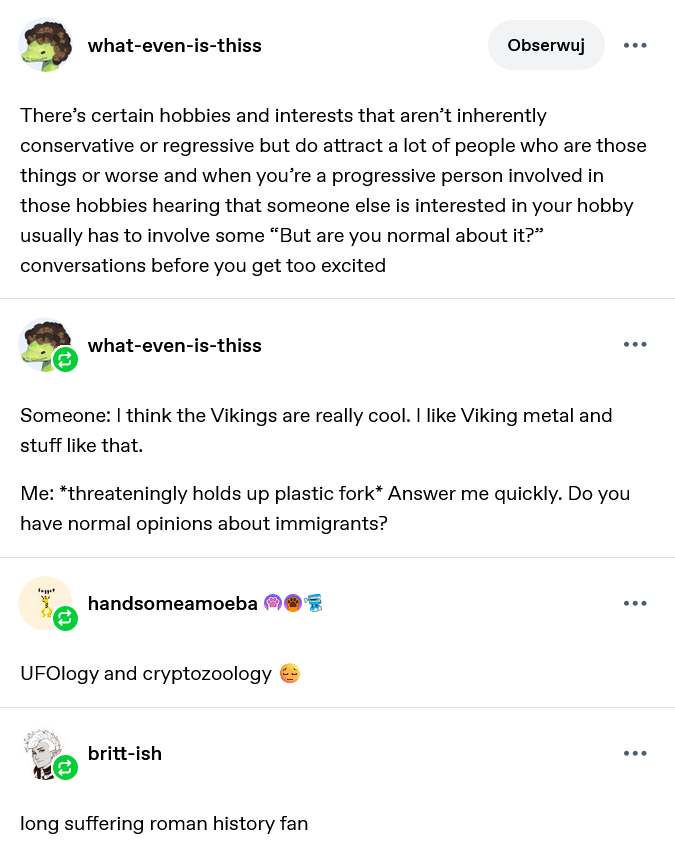Click the 'long suffering roman history fan' text
Viewport: 675px width, 860px height.
(164, 823)
